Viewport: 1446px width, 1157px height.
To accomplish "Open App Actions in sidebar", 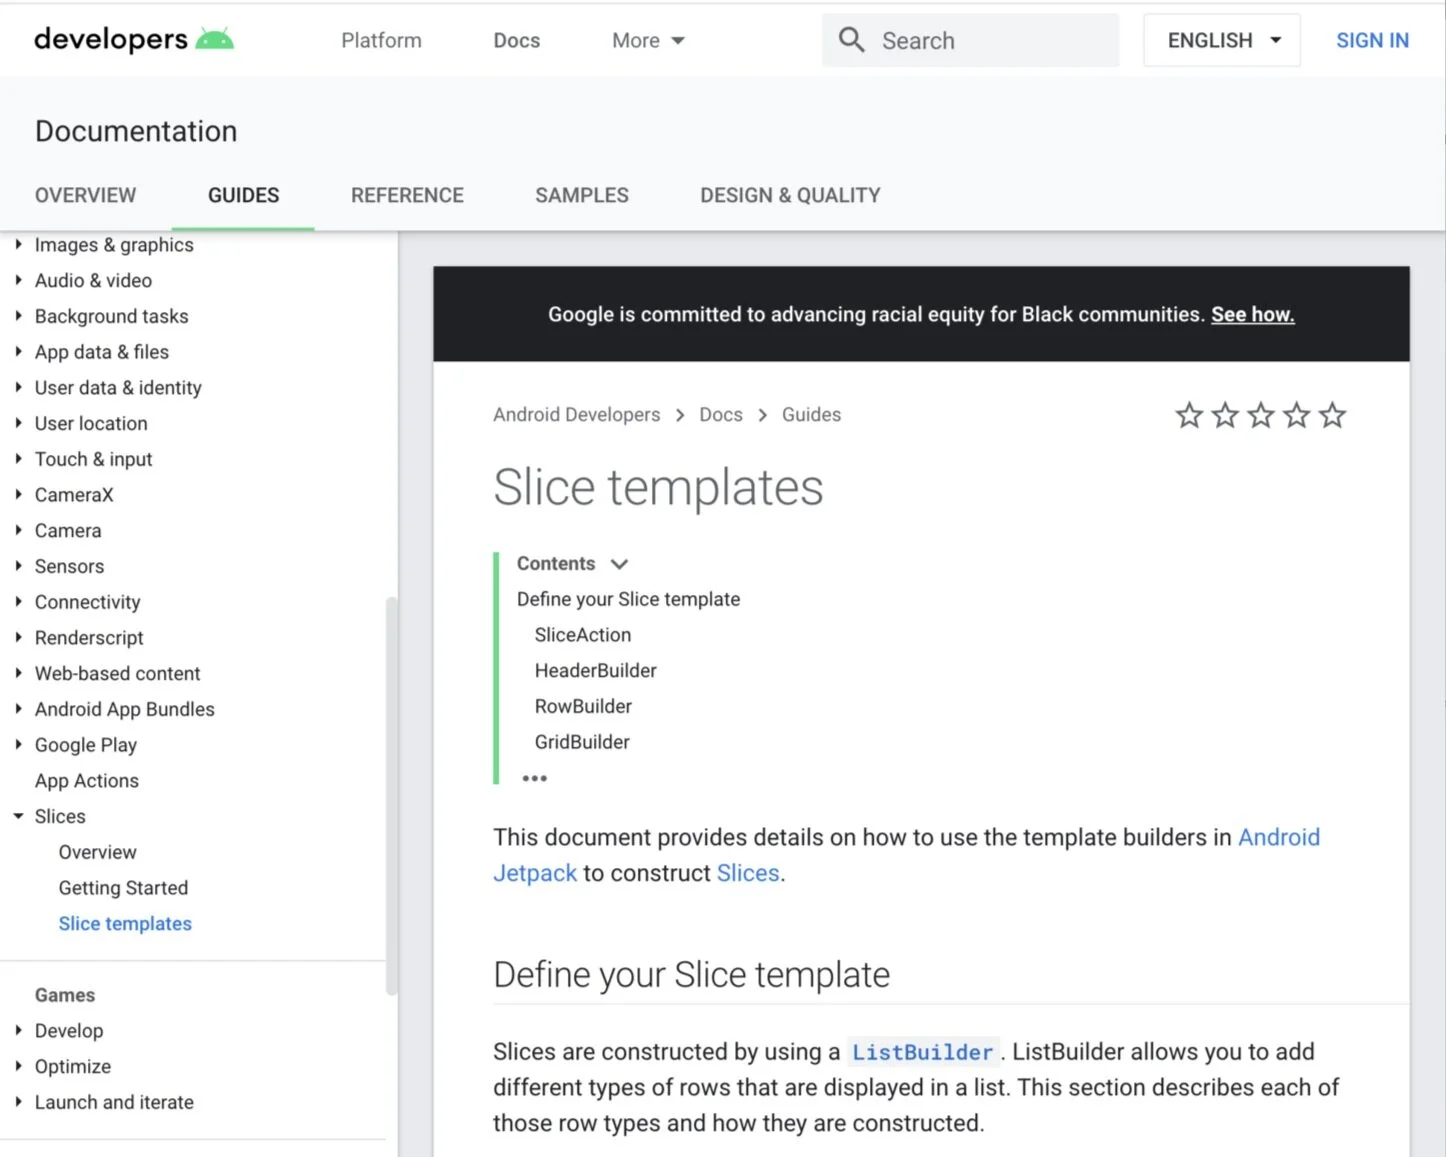I will point(87,781).
